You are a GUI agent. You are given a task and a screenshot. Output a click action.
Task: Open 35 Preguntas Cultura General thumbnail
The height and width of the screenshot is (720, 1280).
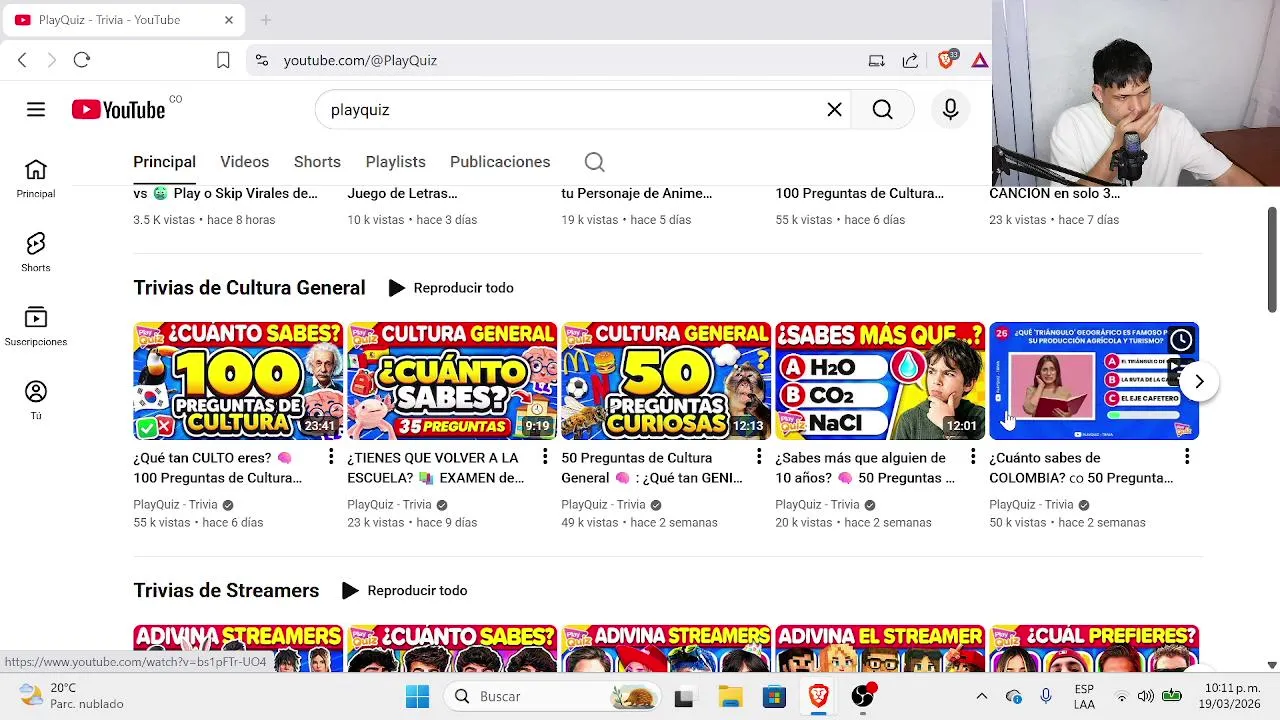pyautogui.click(x=452, y=381)
